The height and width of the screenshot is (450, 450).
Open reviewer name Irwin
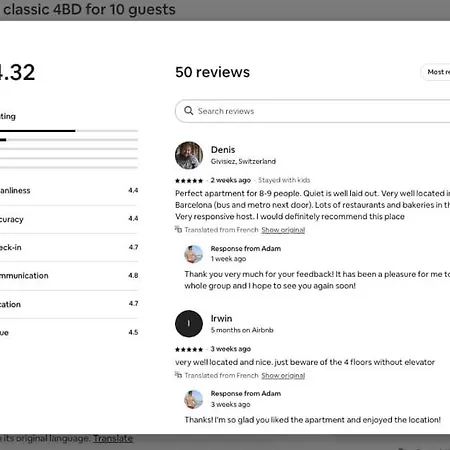coord(221,318)
